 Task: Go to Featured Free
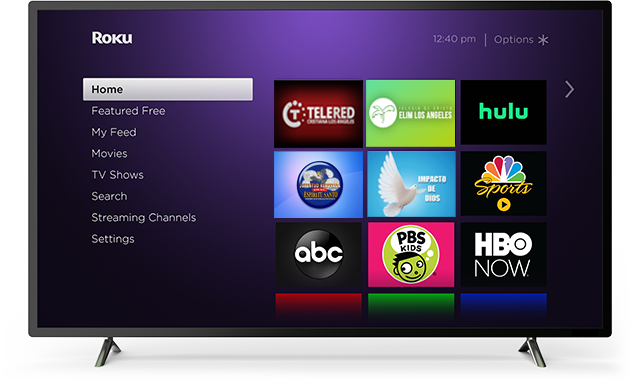128,111
